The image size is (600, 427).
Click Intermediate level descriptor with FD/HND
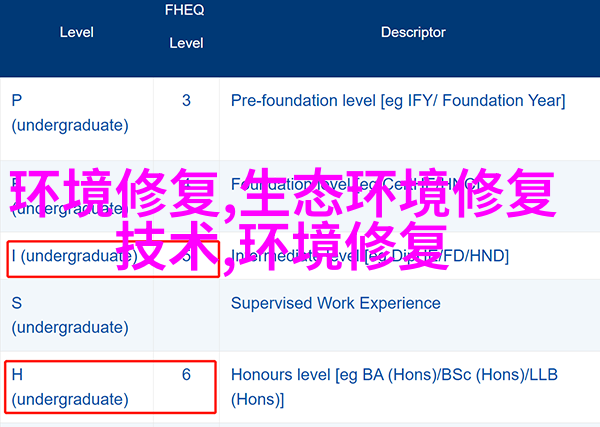370,256
